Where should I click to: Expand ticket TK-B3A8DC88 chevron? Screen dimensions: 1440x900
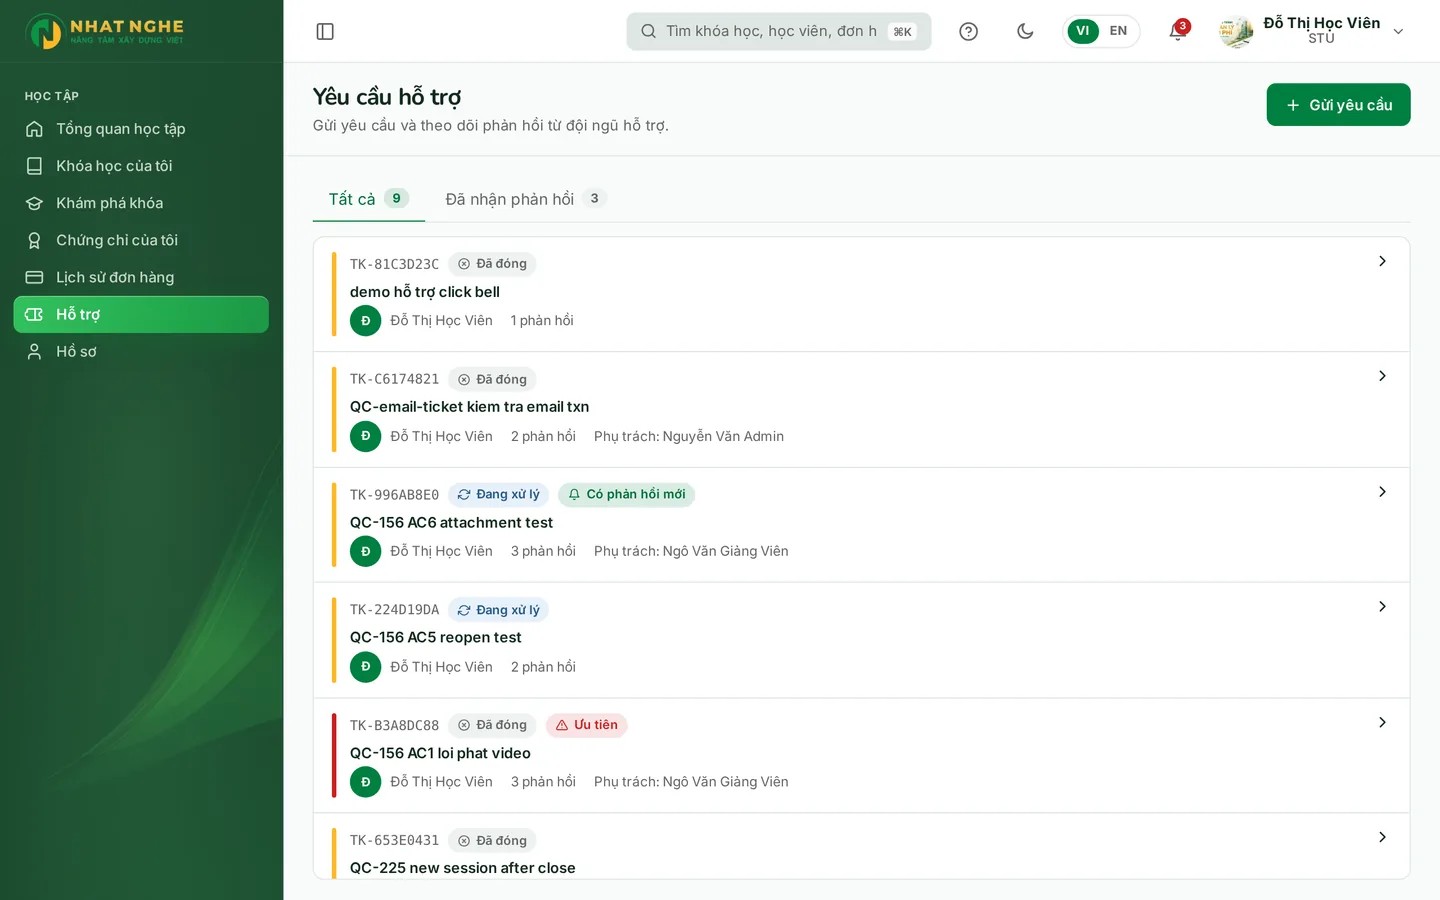[1382, 722]
